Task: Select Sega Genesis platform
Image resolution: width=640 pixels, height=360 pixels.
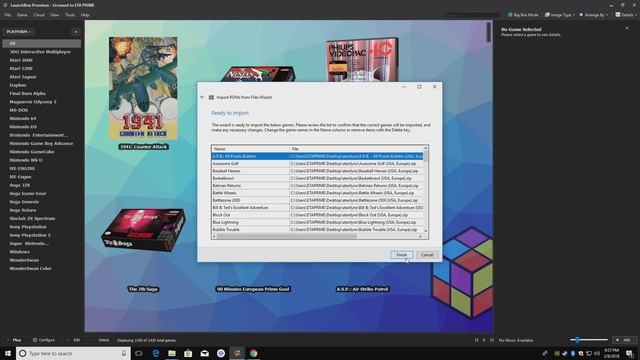Action: pos(24,202)
